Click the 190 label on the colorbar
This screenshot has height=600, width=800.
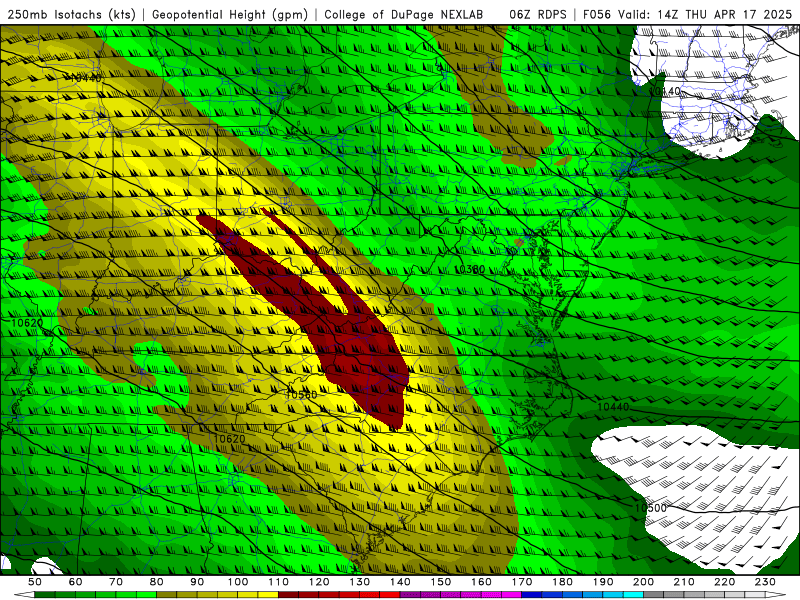(603, 582)
